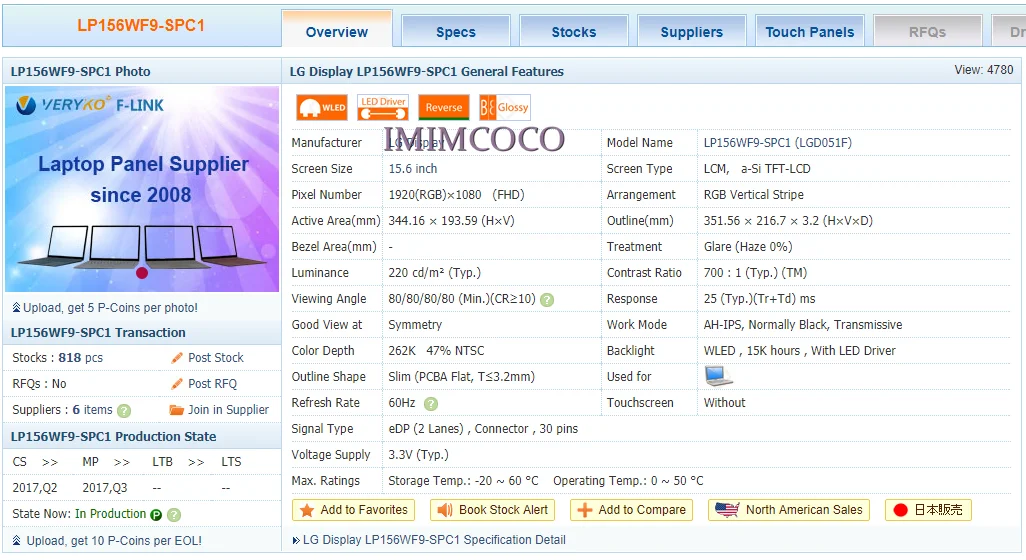Click the 2017,Q2 CS date
1026x560 pixels.
point(35,488)
